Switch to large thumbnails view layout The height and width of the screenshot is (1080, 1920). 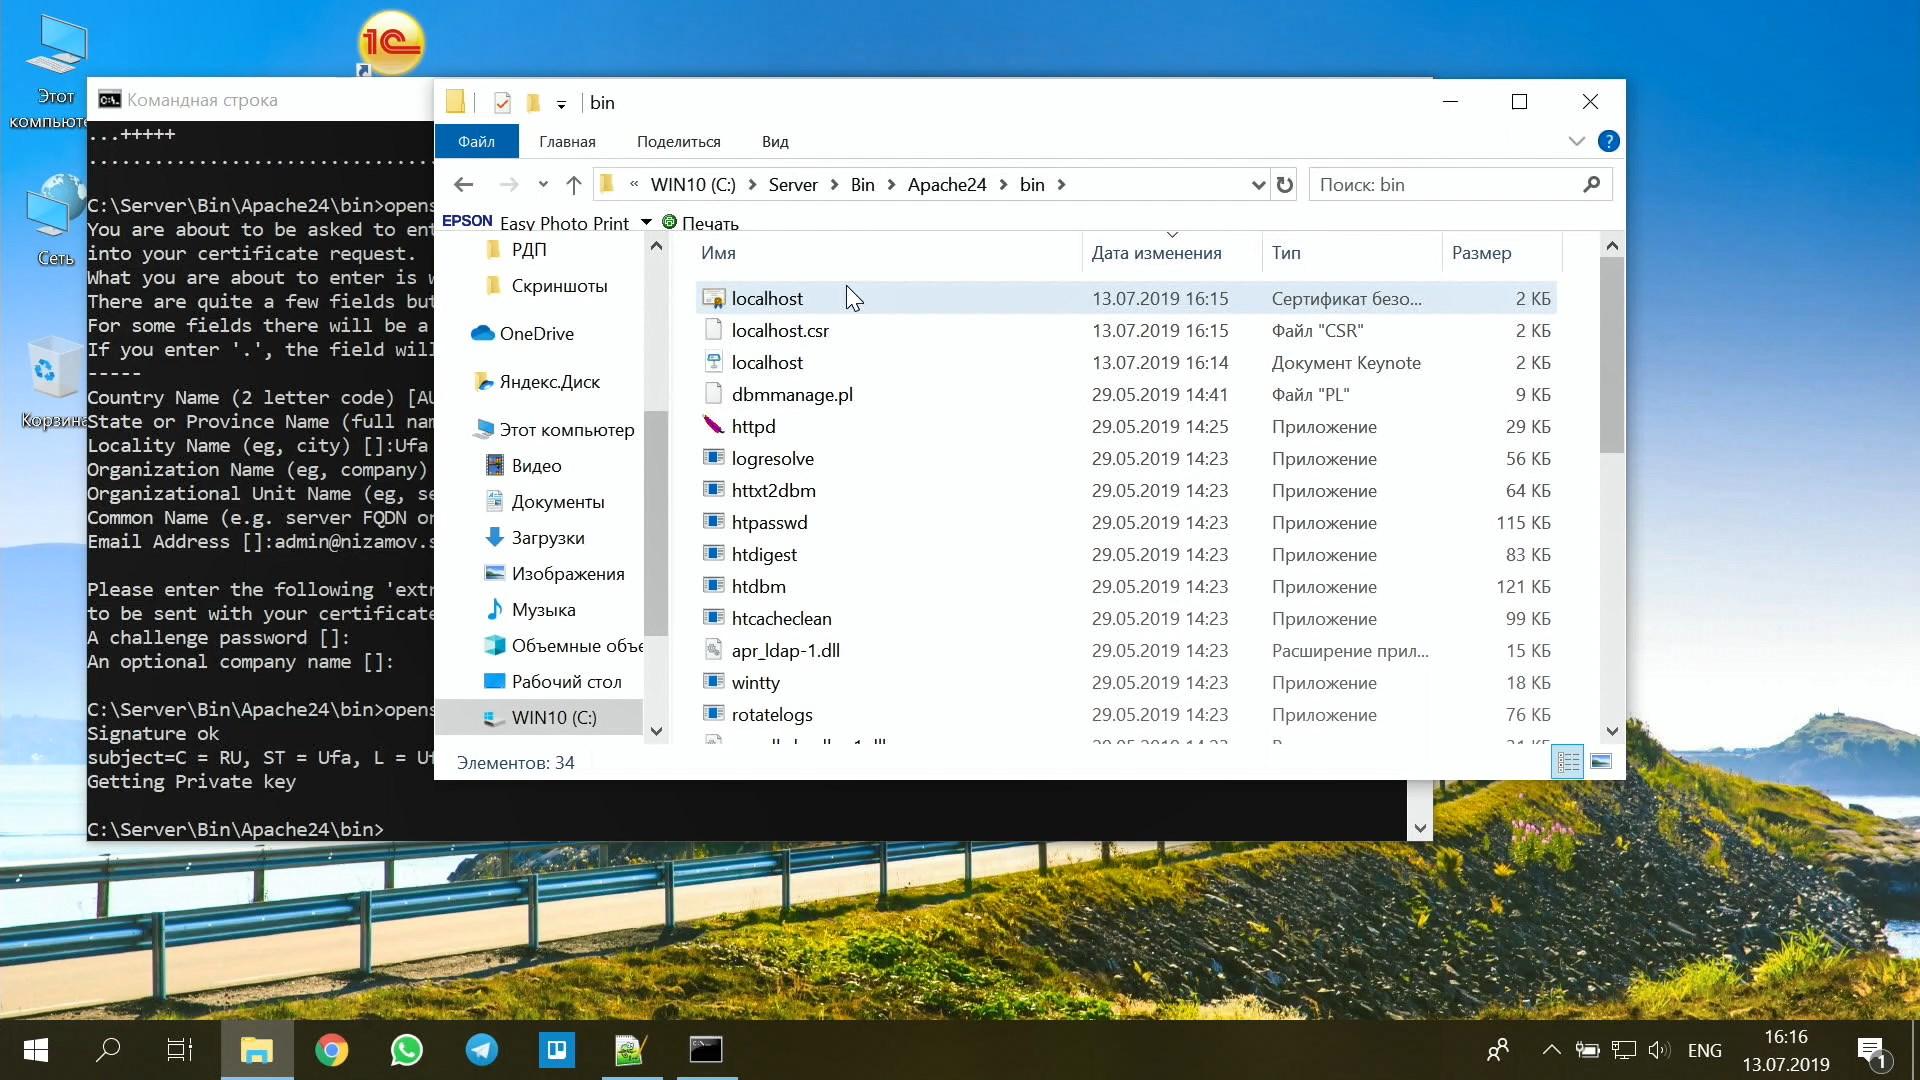pyautogui.click(x=1601, y=762)
